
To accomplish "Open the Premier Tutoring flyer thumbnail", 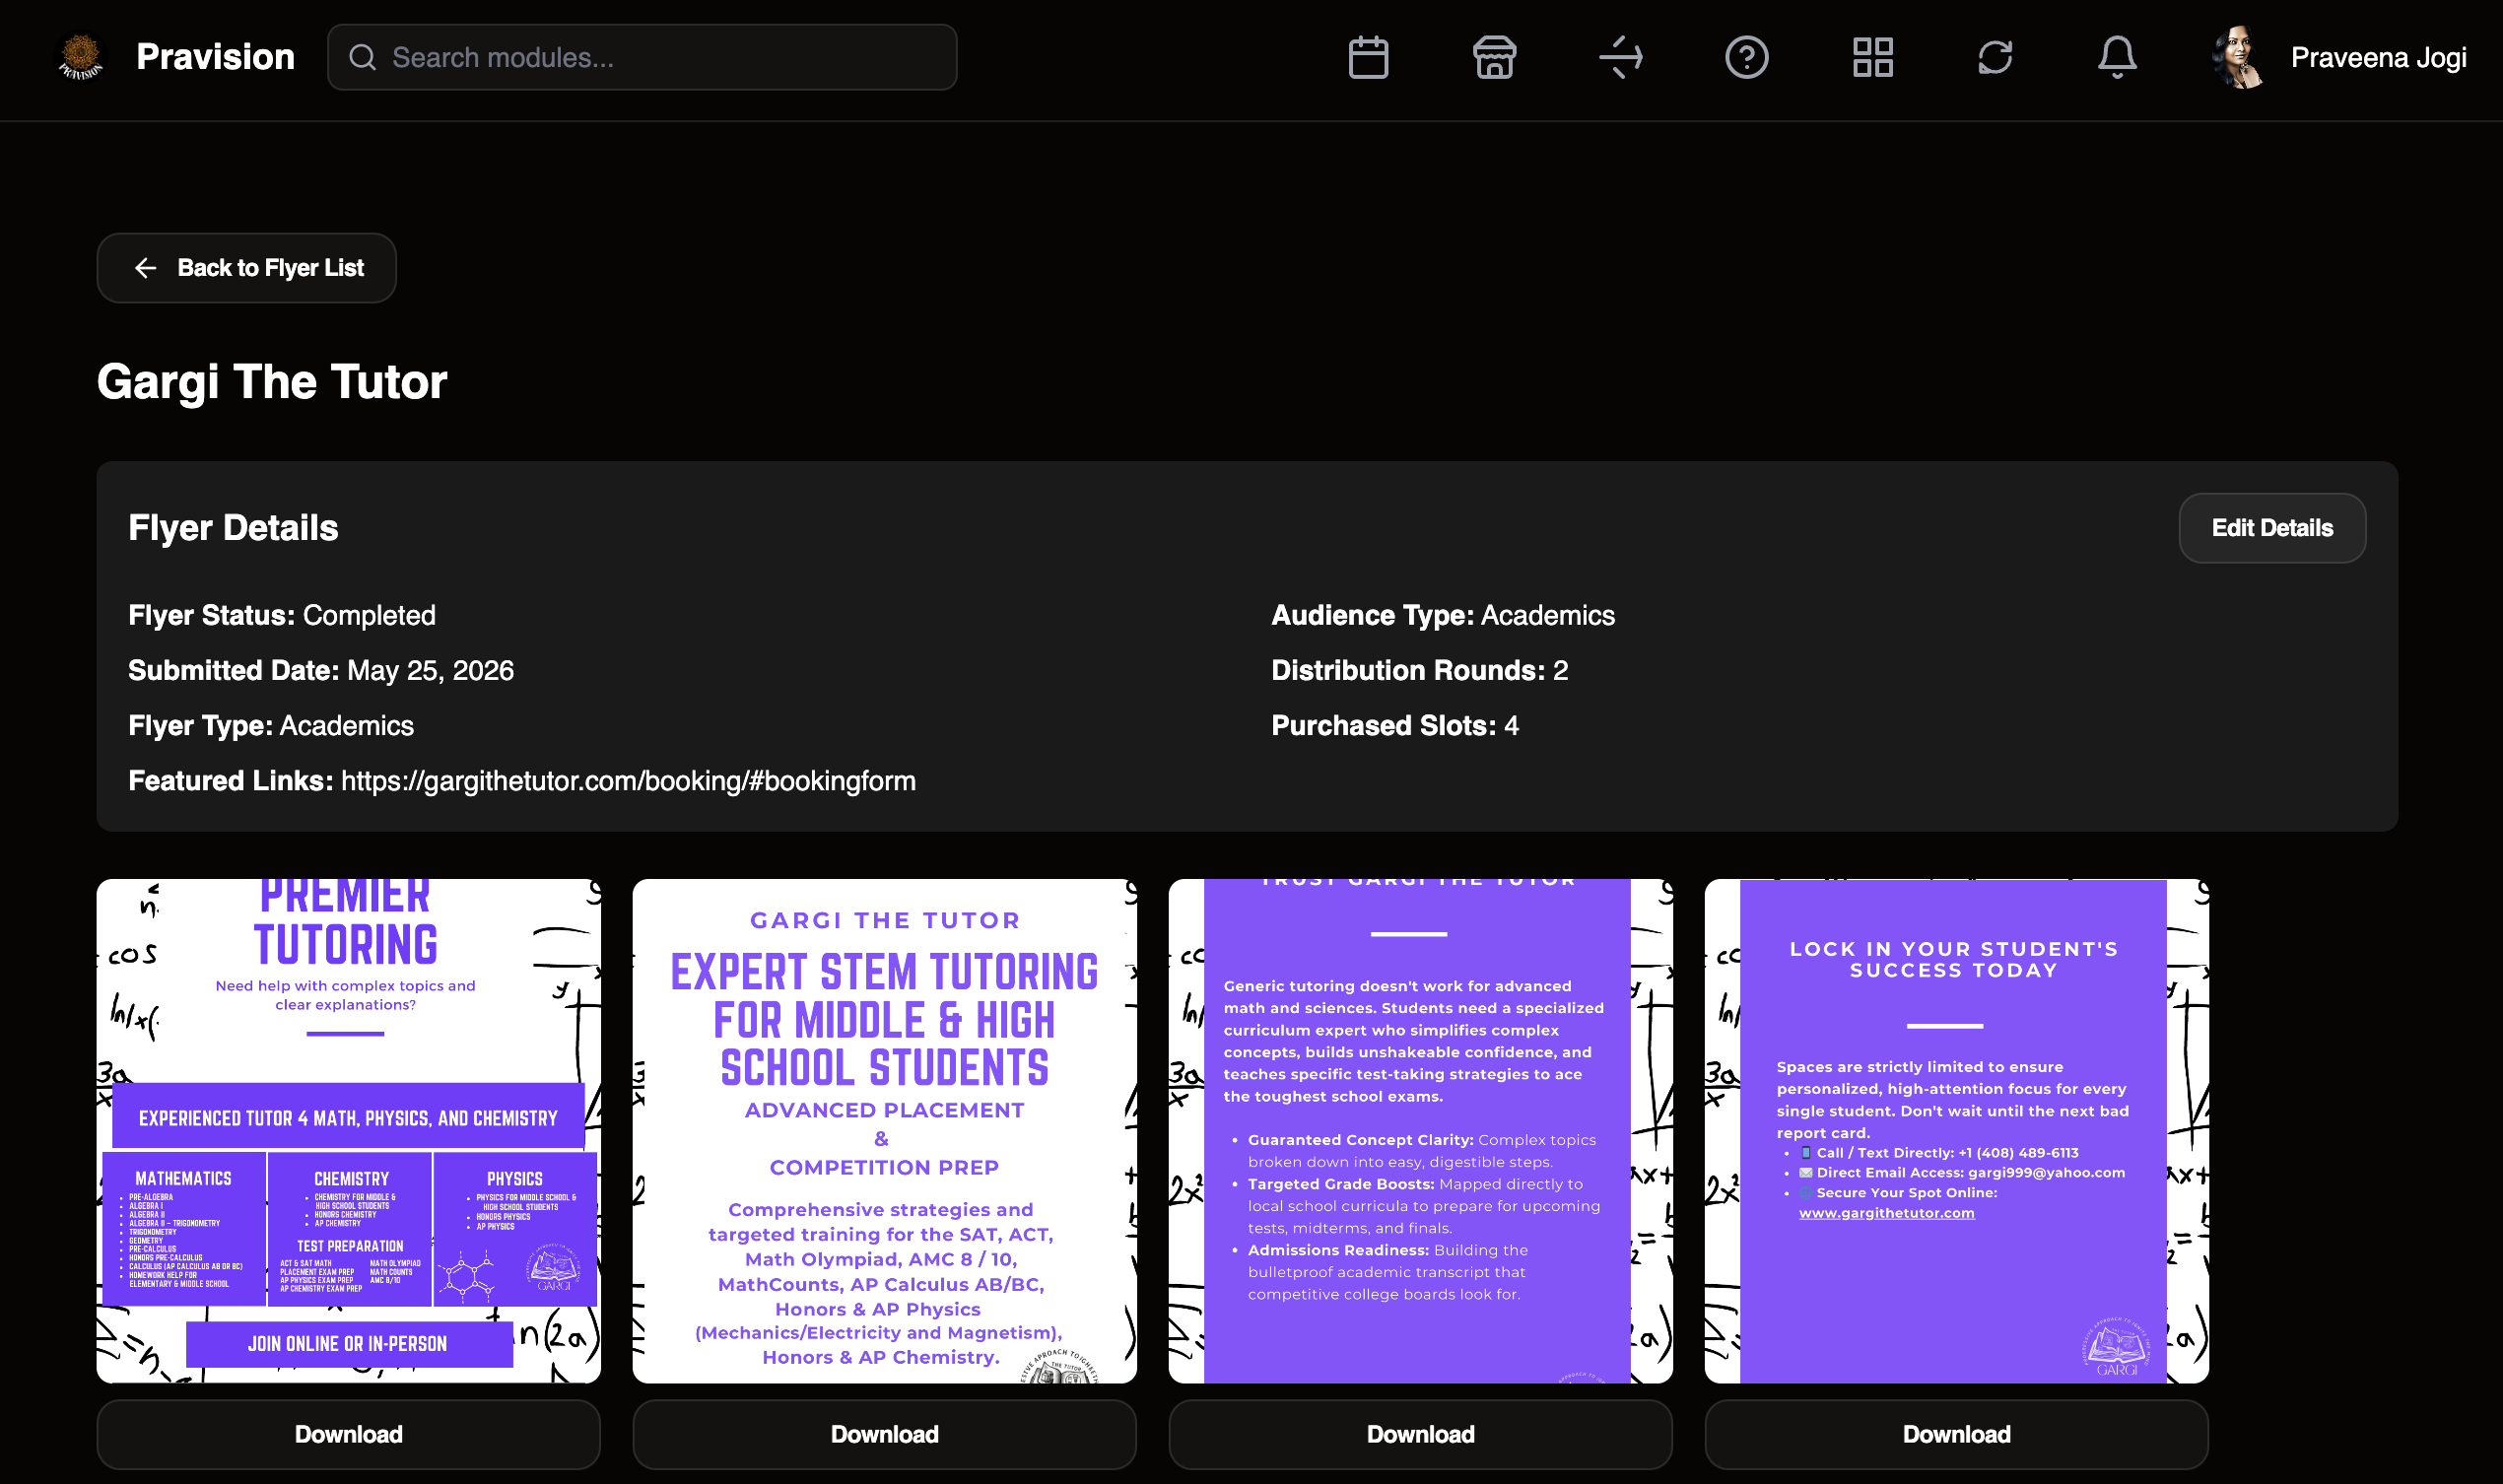I will point(348,1131).
